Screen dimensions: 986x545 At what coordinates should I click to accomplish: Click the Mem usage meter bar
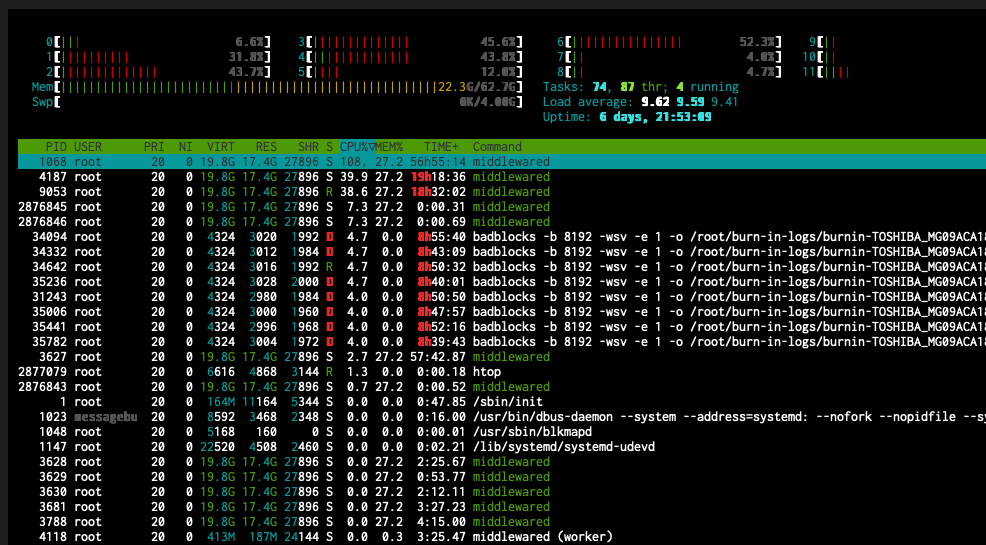click(277, 87)
